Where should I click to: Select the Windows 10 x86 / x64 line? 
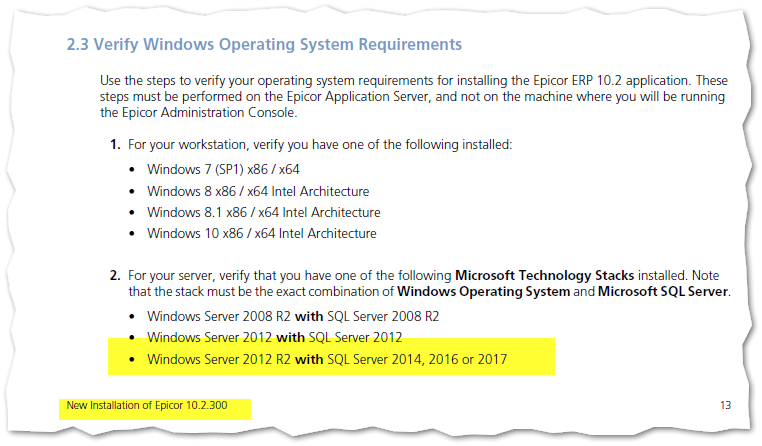pos(261,233)
